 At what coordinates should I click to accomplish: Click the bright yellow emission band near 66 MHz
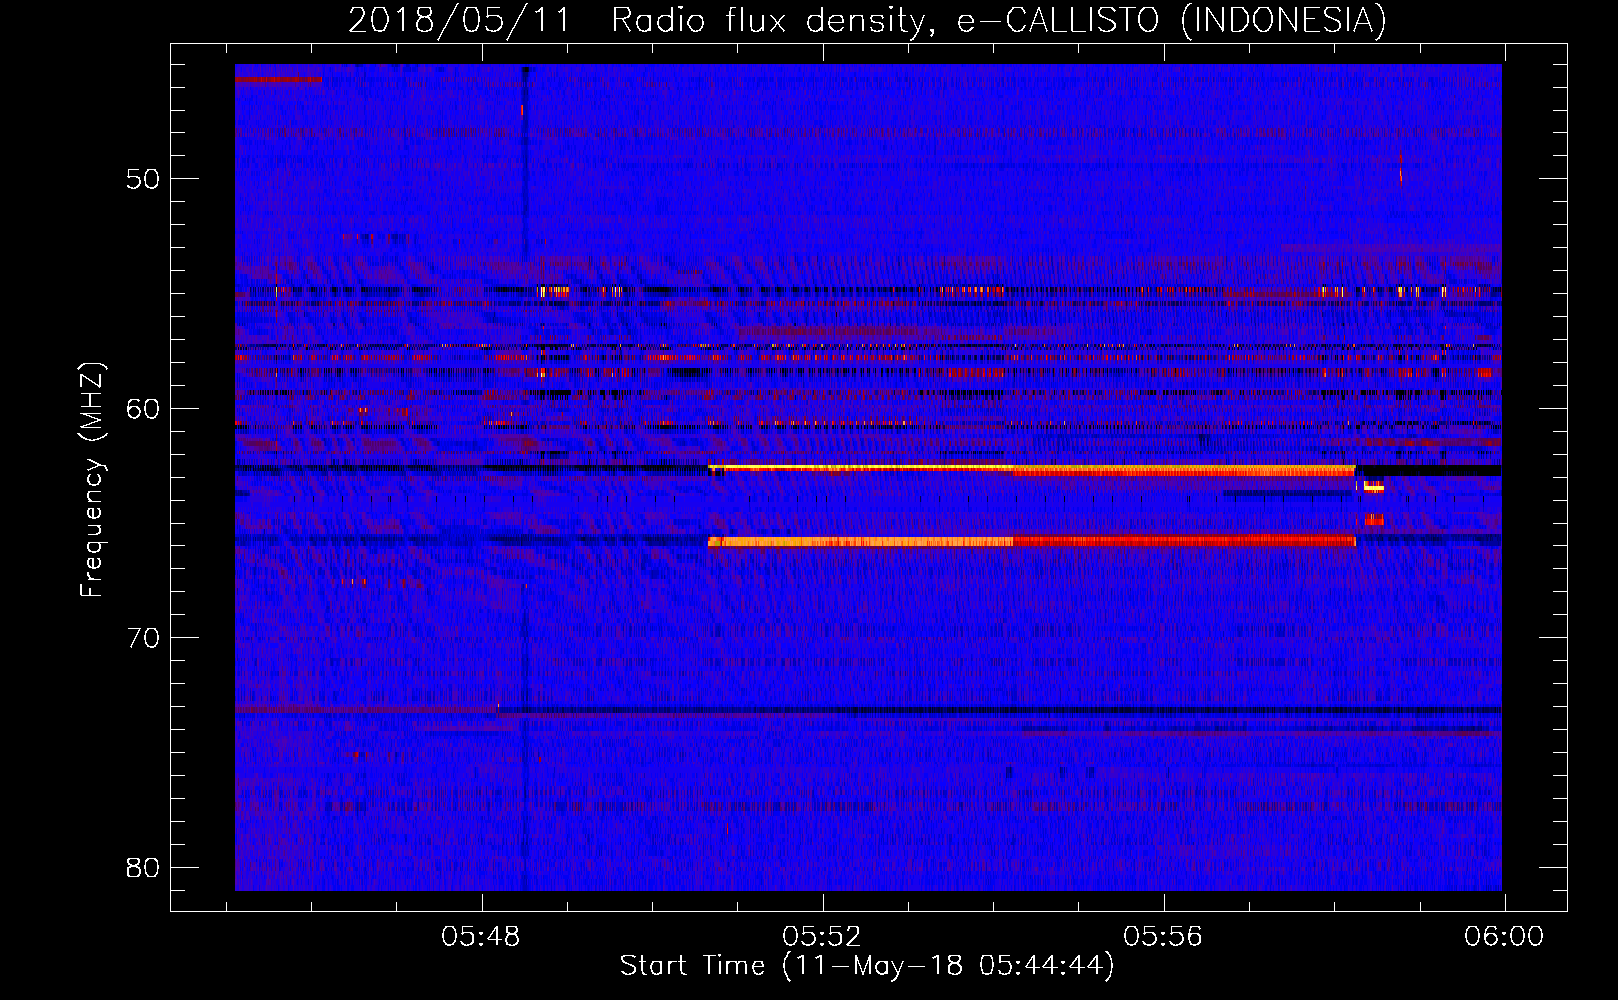(860, 542)
